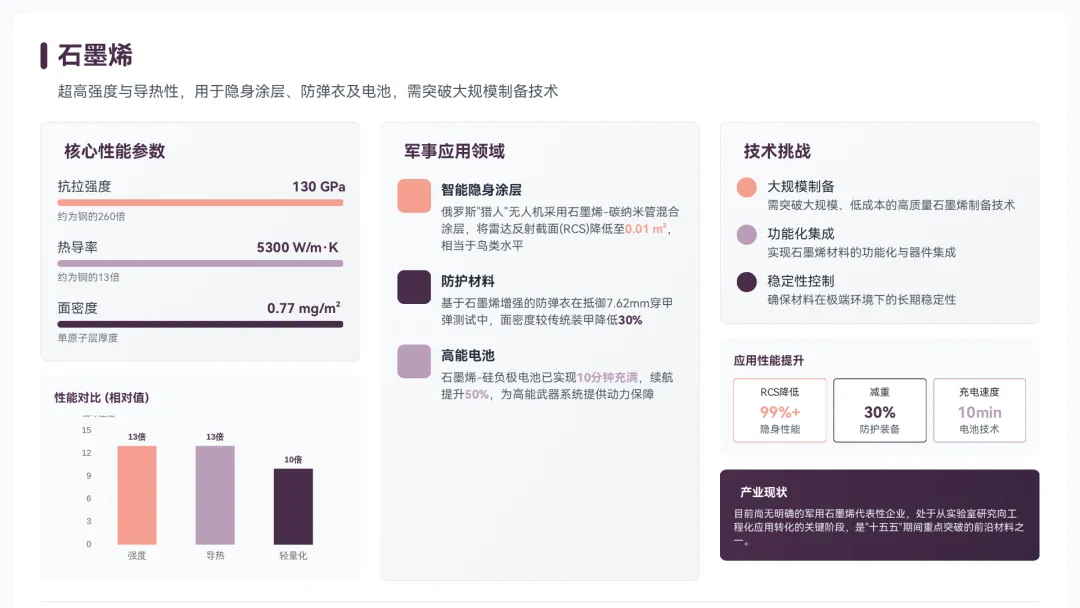Click the 军事应用领域 heading
The width and height of the screenshot is (1080, 608).
pos(455,151)
